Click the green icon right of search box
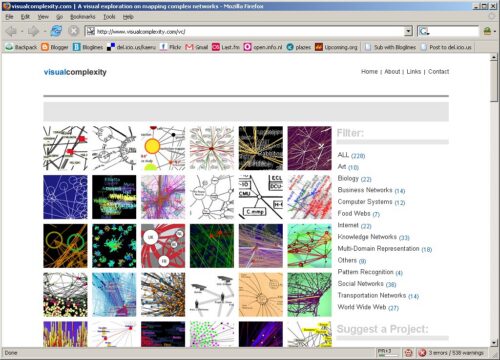The height and width of the screenshot is (360, 500). [488, 31]
